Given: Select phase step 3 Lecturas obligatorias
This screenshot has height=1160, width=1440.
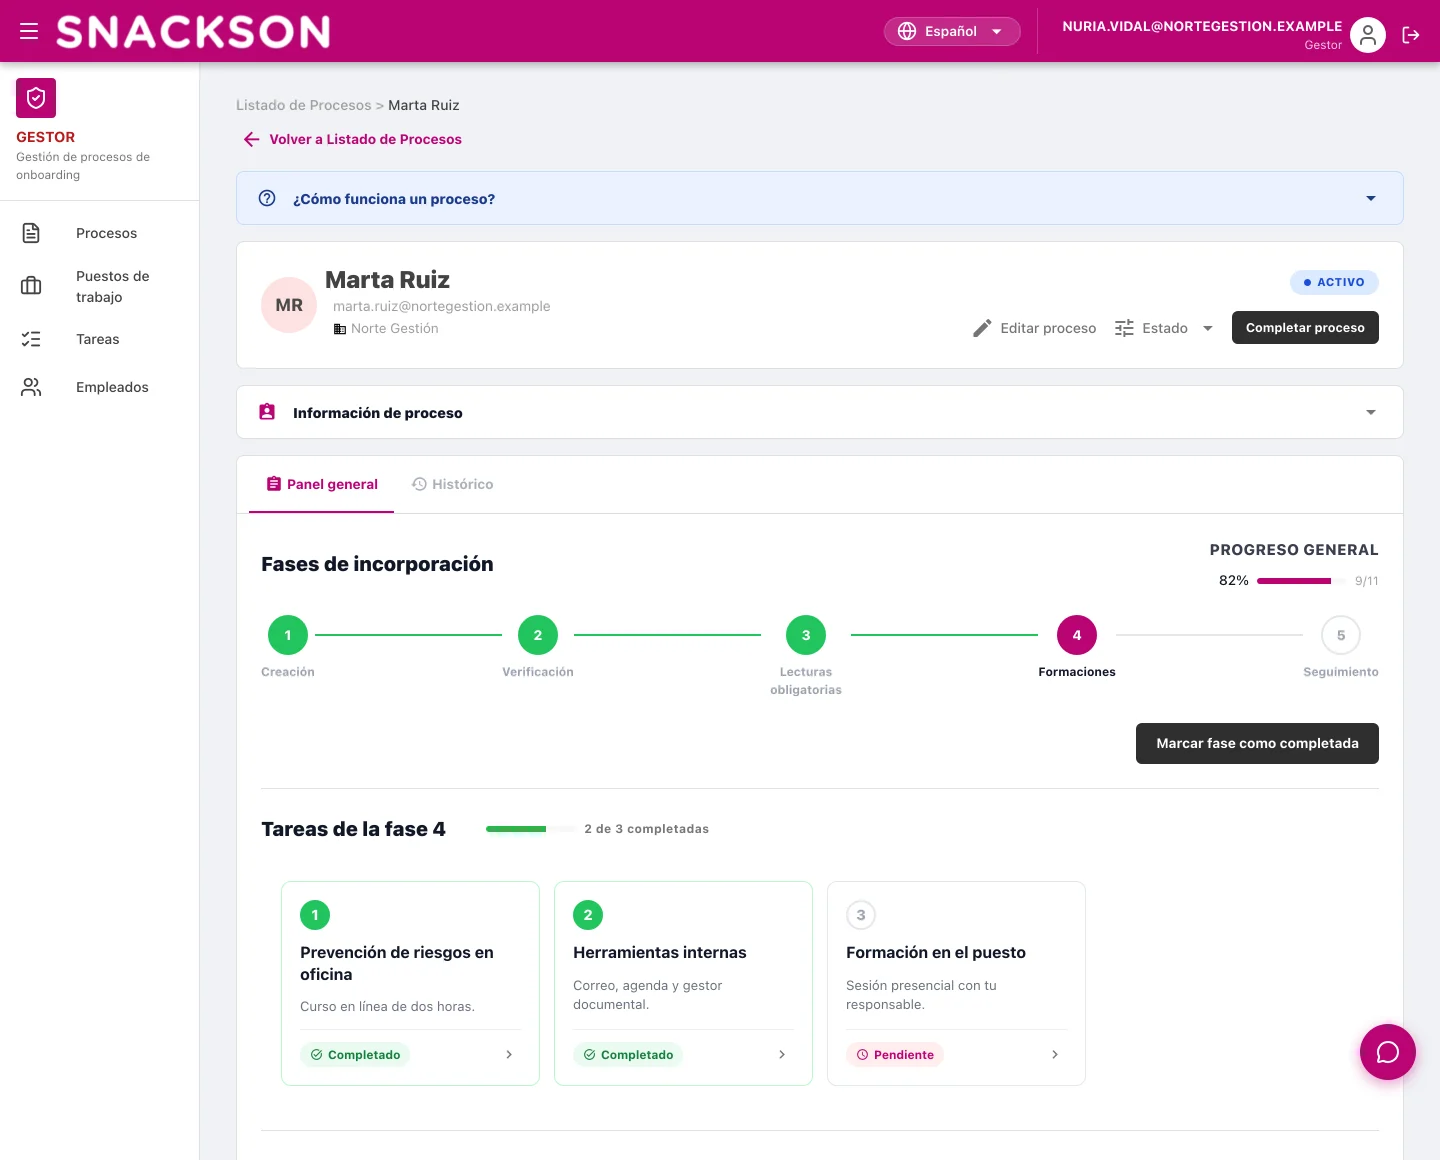Looking at the screenshot, I should (806, 655).
